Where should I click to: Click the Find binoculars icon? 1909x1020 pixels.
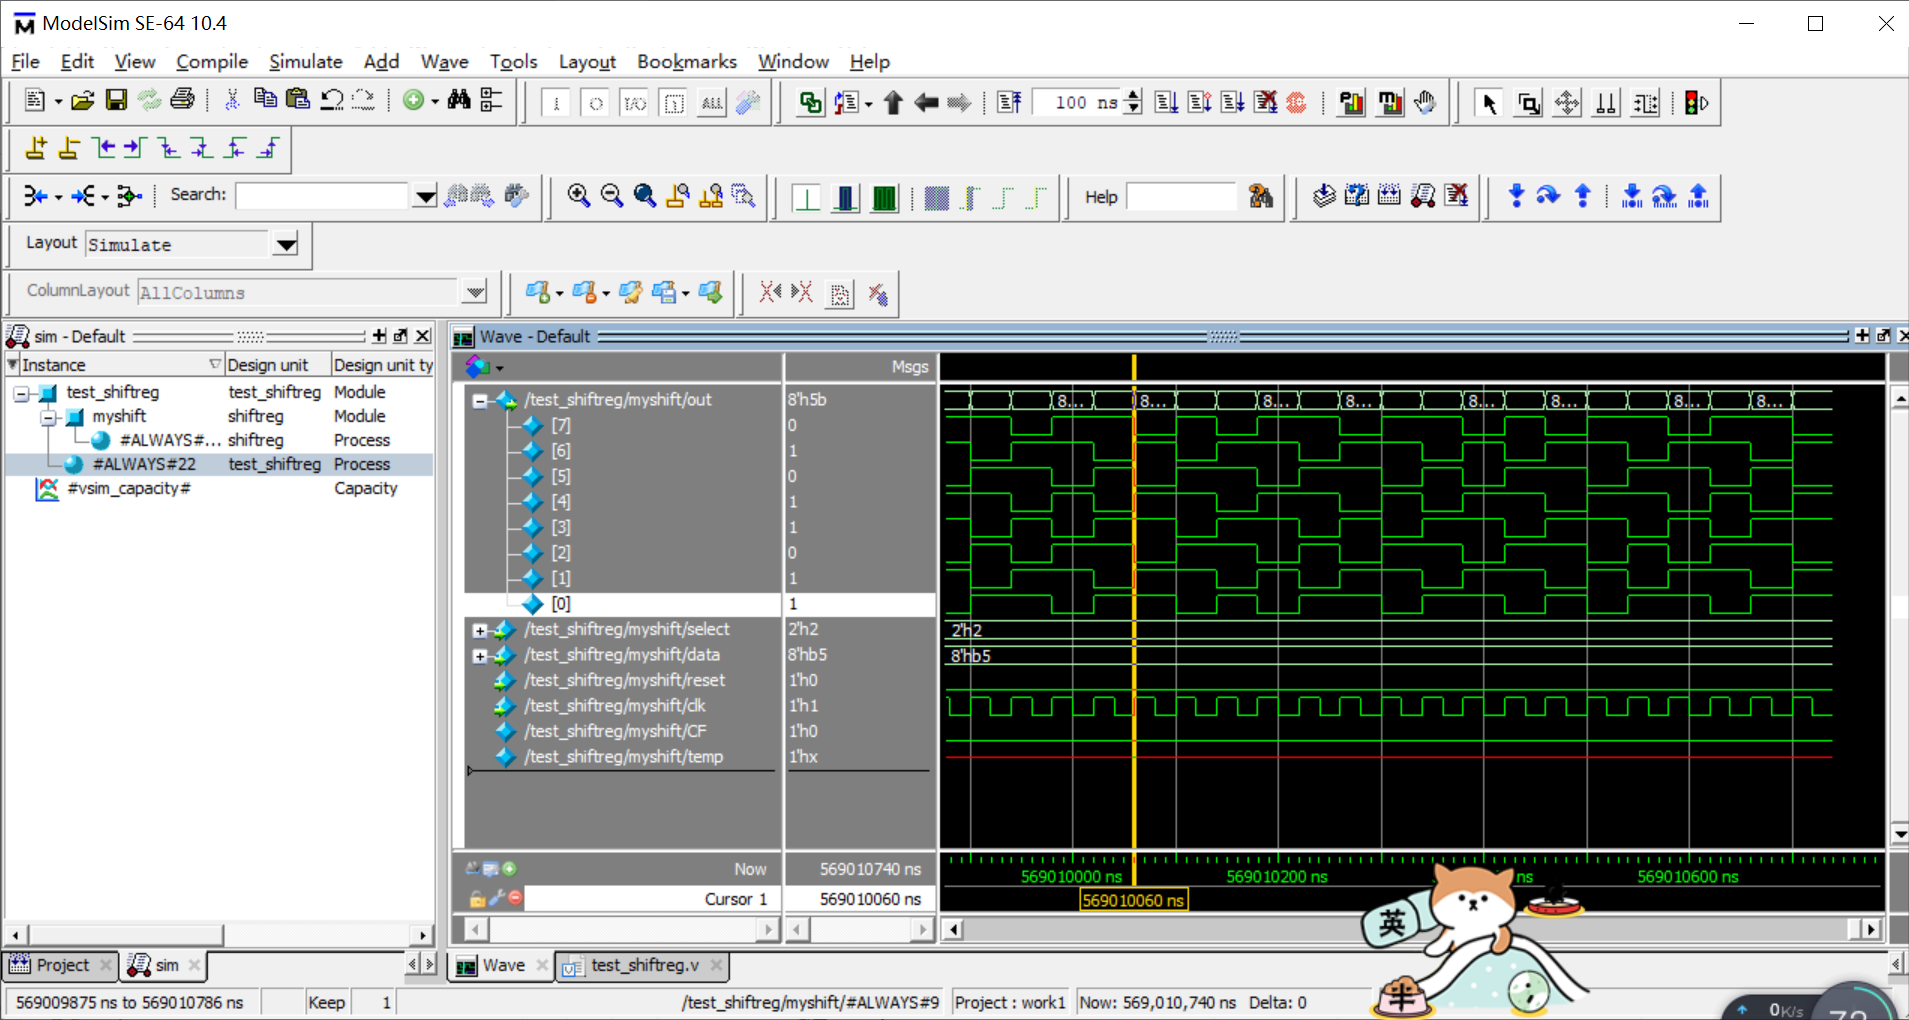tap(459, 100)
